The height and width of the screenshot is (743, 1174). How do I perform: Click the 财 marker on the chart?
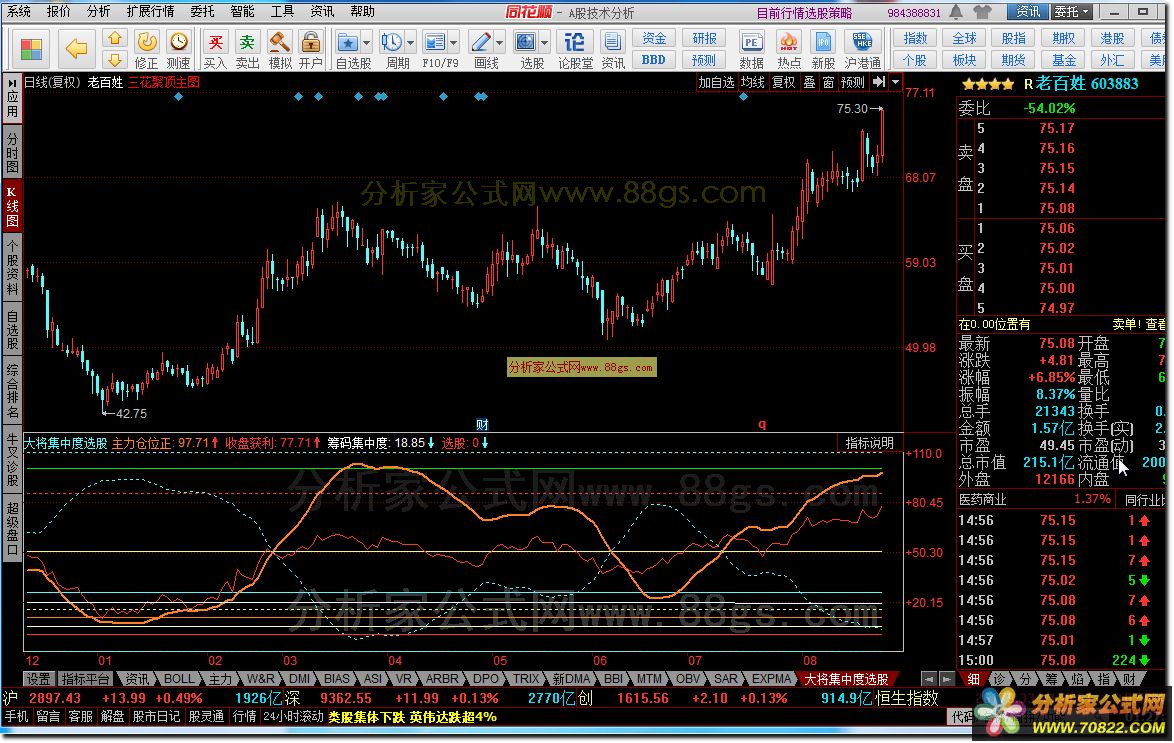coord(482,425)
